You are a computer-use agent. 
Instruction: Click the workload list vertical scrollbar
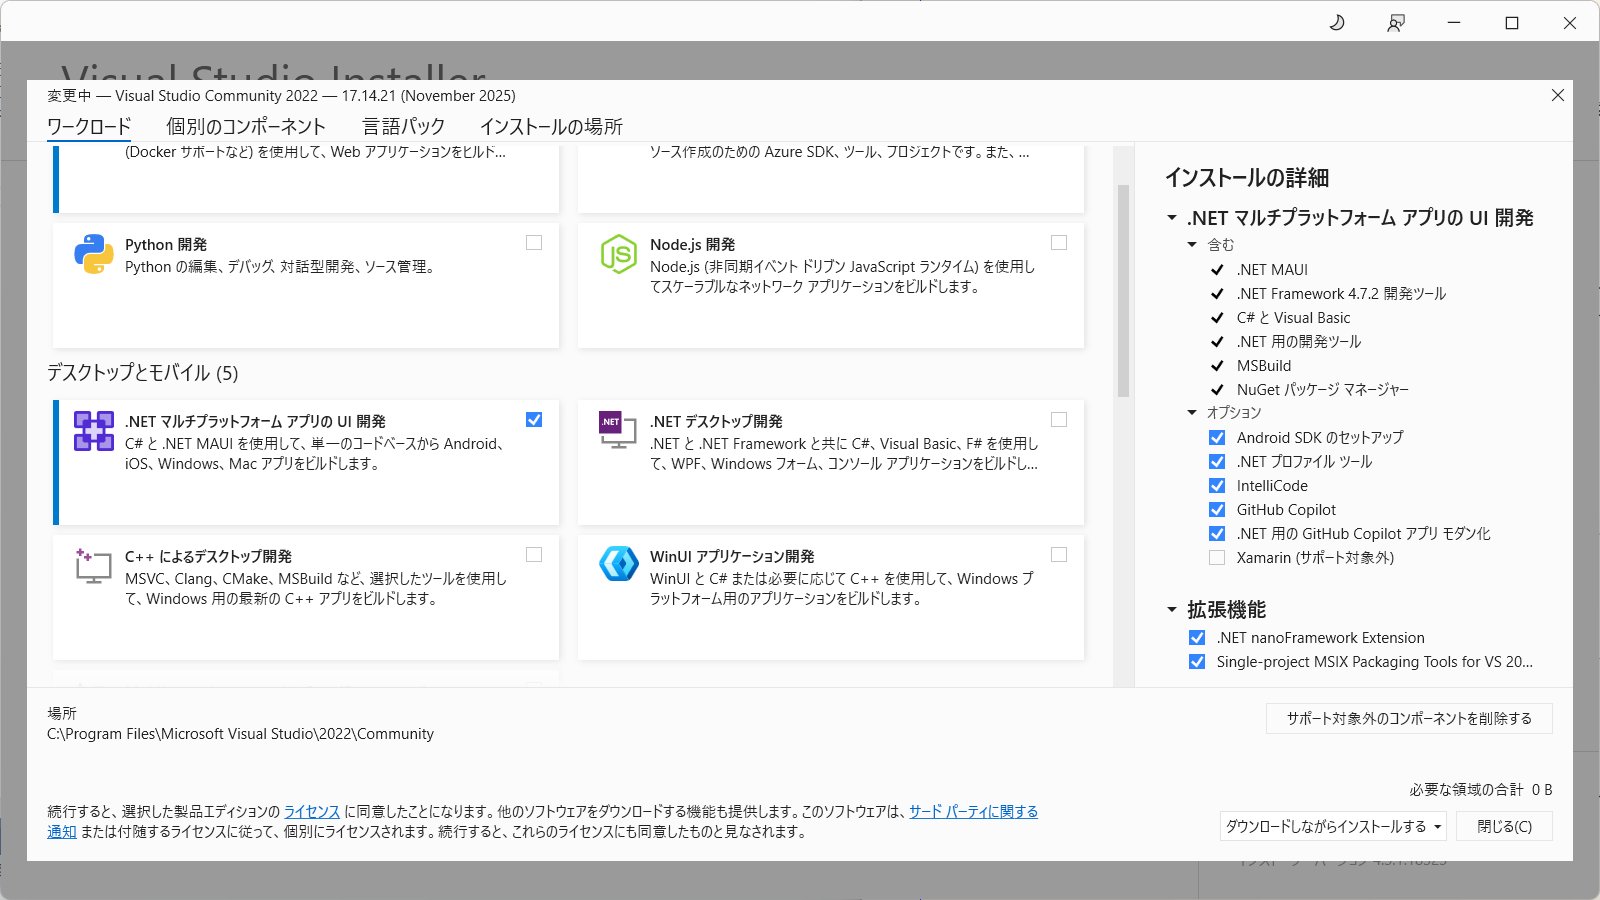[1123, 290]
